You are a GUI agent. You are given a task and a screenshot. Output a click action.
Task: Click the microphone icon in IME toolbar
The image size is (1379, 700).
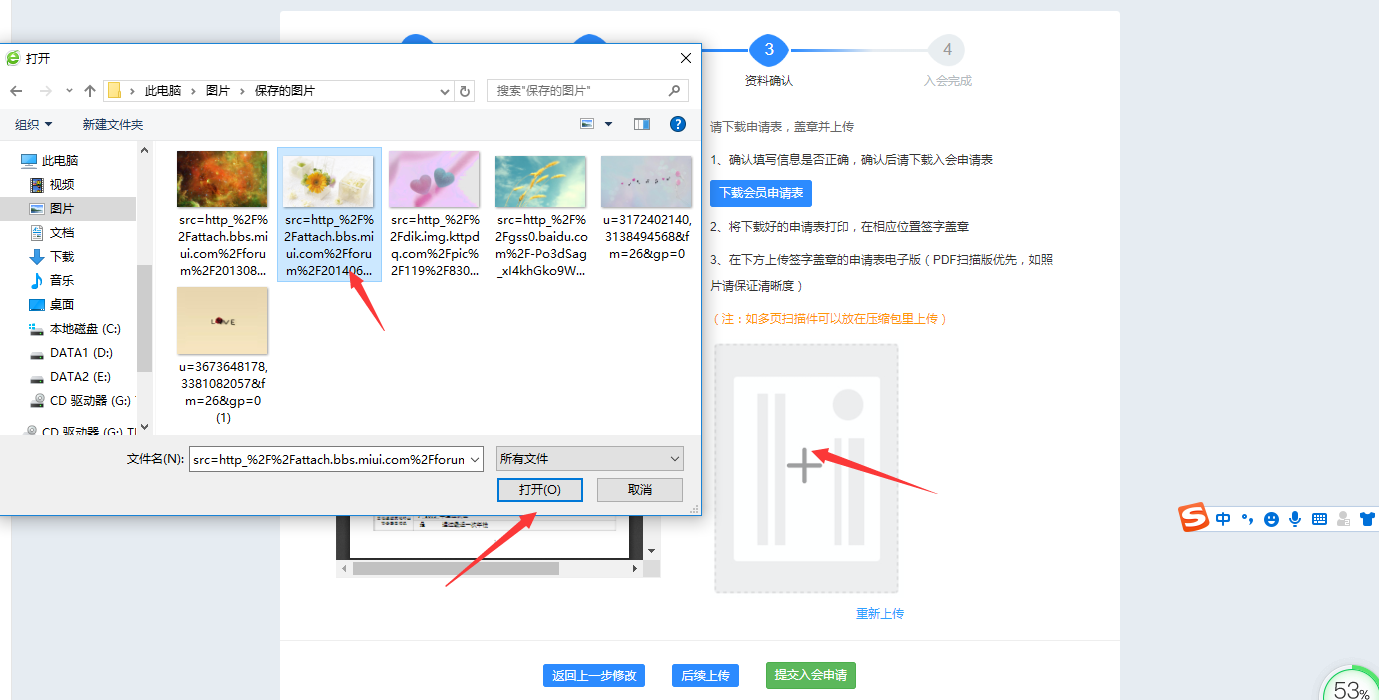pyautogui.click(x=1295, y=519)
